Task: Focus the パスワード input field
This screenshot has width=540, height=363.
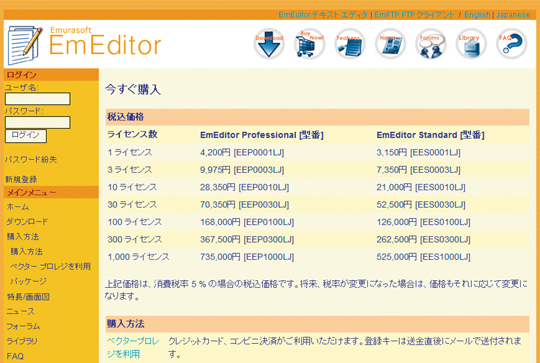Action: click(x=38, y=122)
